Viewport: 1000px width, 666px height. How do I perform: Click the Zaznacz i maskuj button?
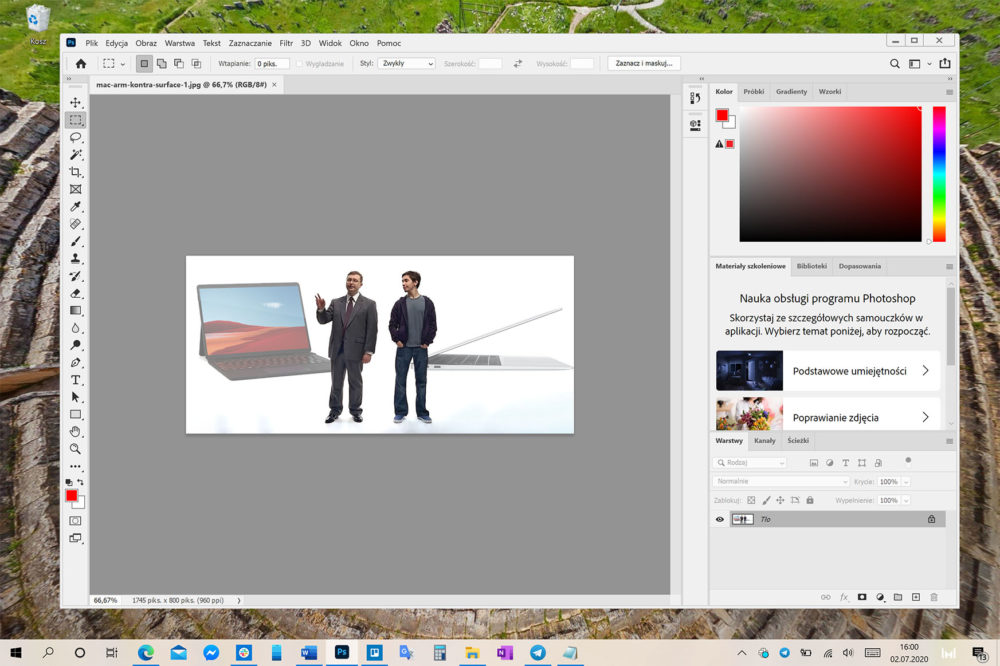click(643, 63)
